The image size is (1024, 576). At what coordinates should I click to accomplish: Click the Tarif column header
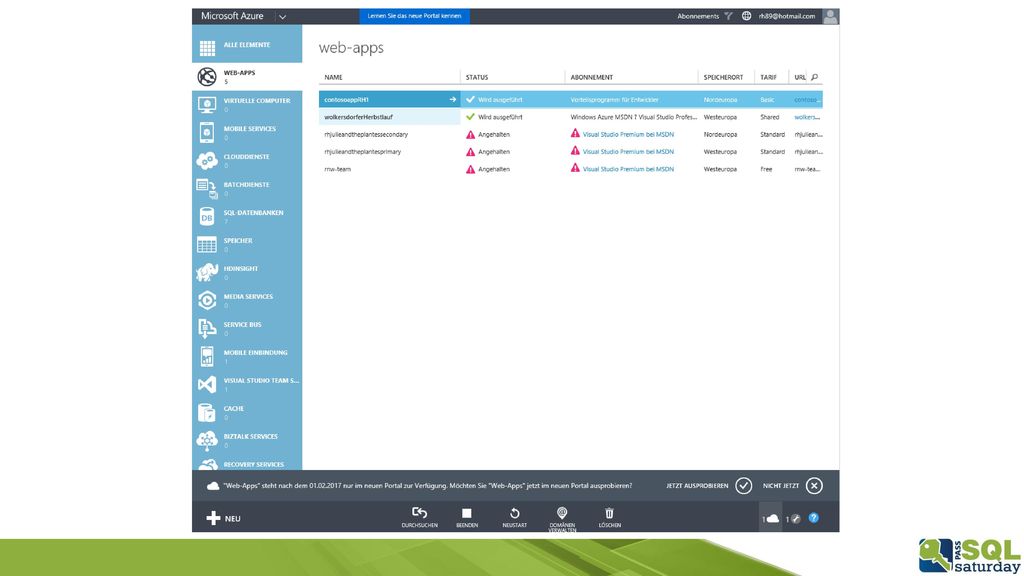pyautogui.click(x=769, y=77)
